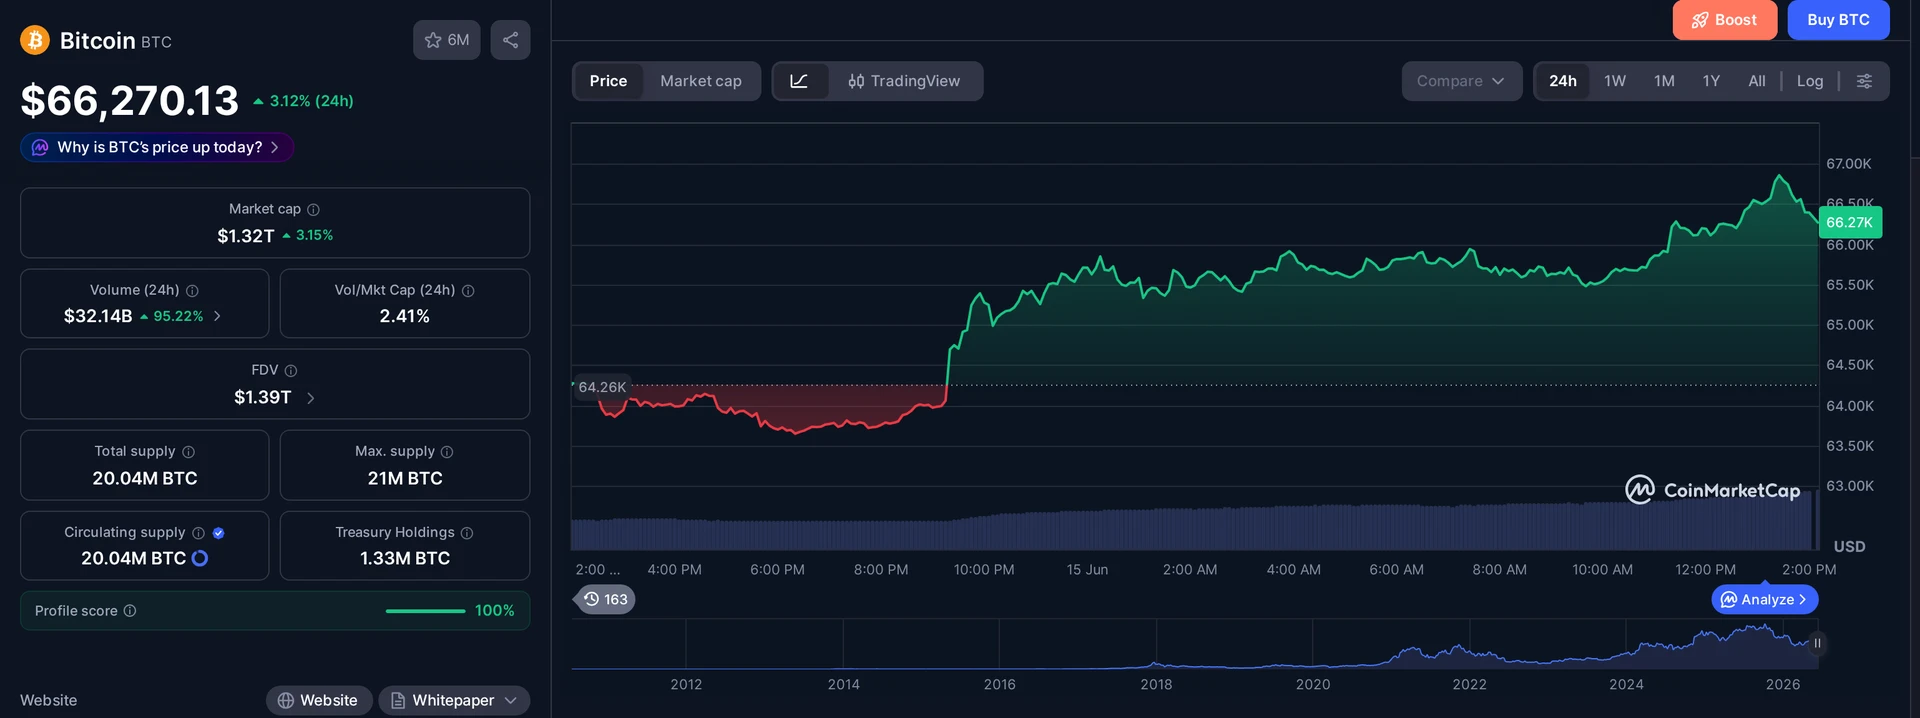Click the CoinMarketCap AI icon in price question
This screenshot has height=718, width=1920.
tap(40, 147)
